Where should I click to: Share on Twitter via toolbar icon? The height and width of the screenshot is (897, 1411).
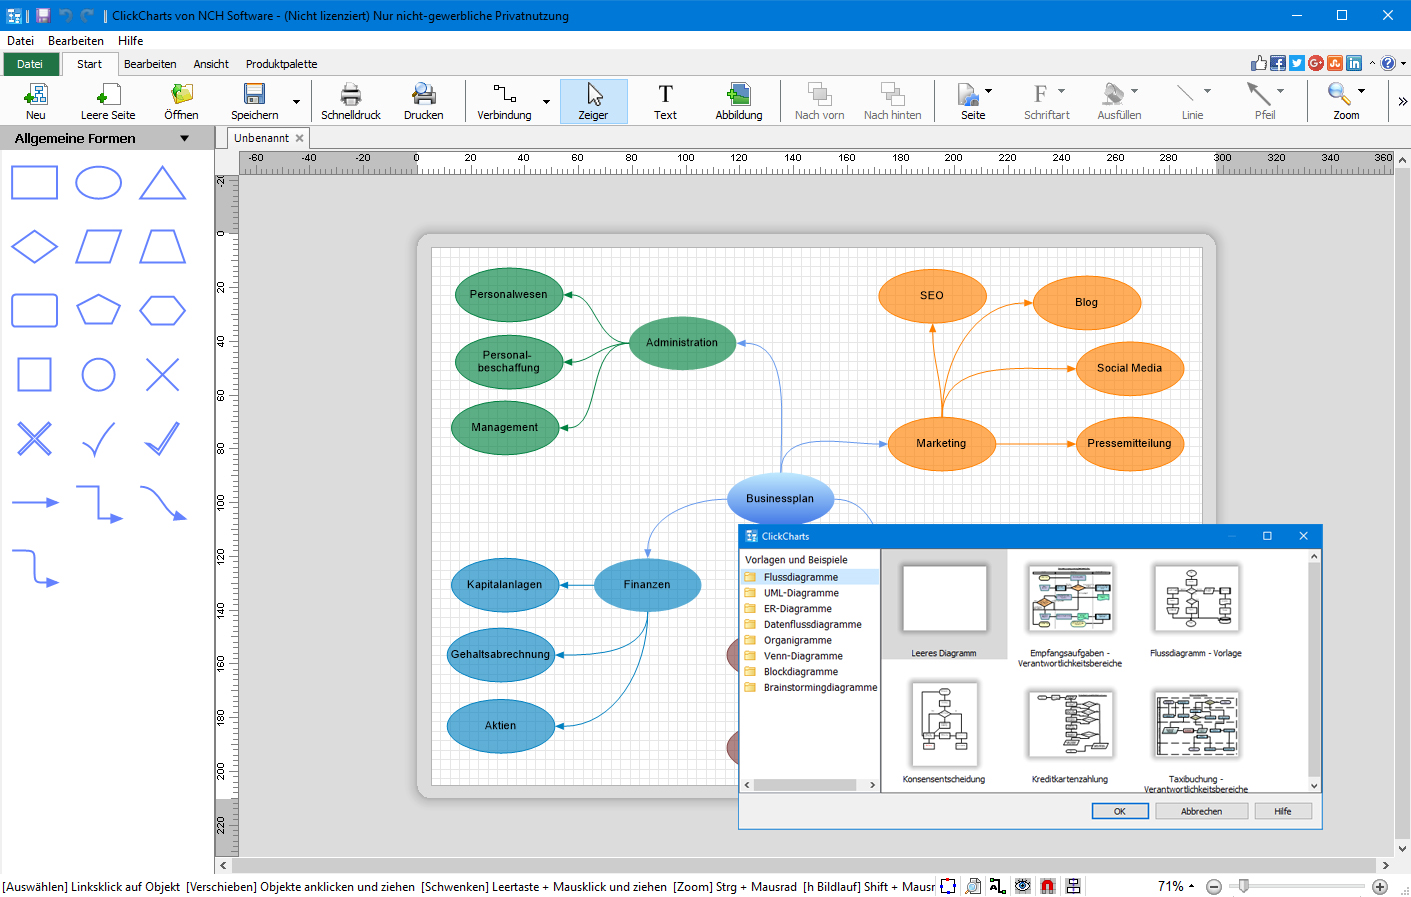coord(1297,63)
